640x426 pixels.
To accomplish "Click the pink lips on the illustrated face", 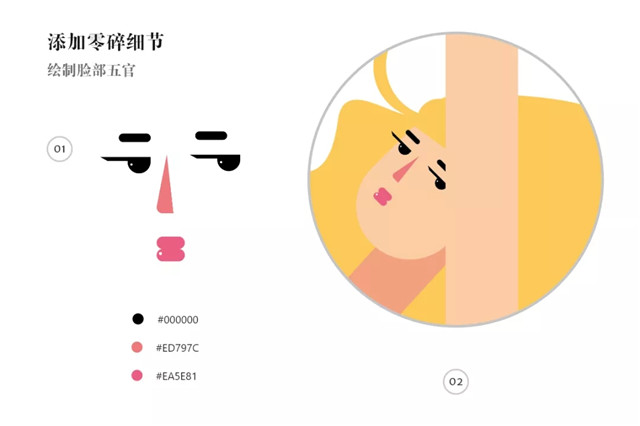I will 382,197.
